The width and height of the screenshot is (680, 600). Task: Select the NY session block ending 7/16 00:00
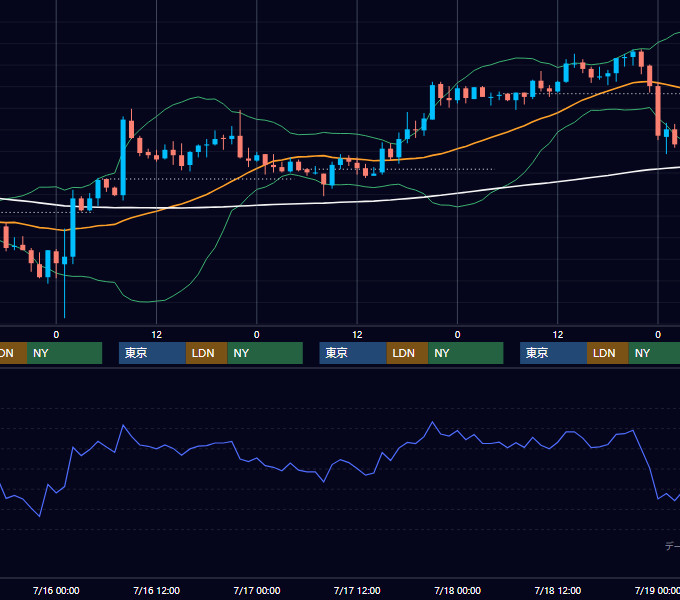64,353
